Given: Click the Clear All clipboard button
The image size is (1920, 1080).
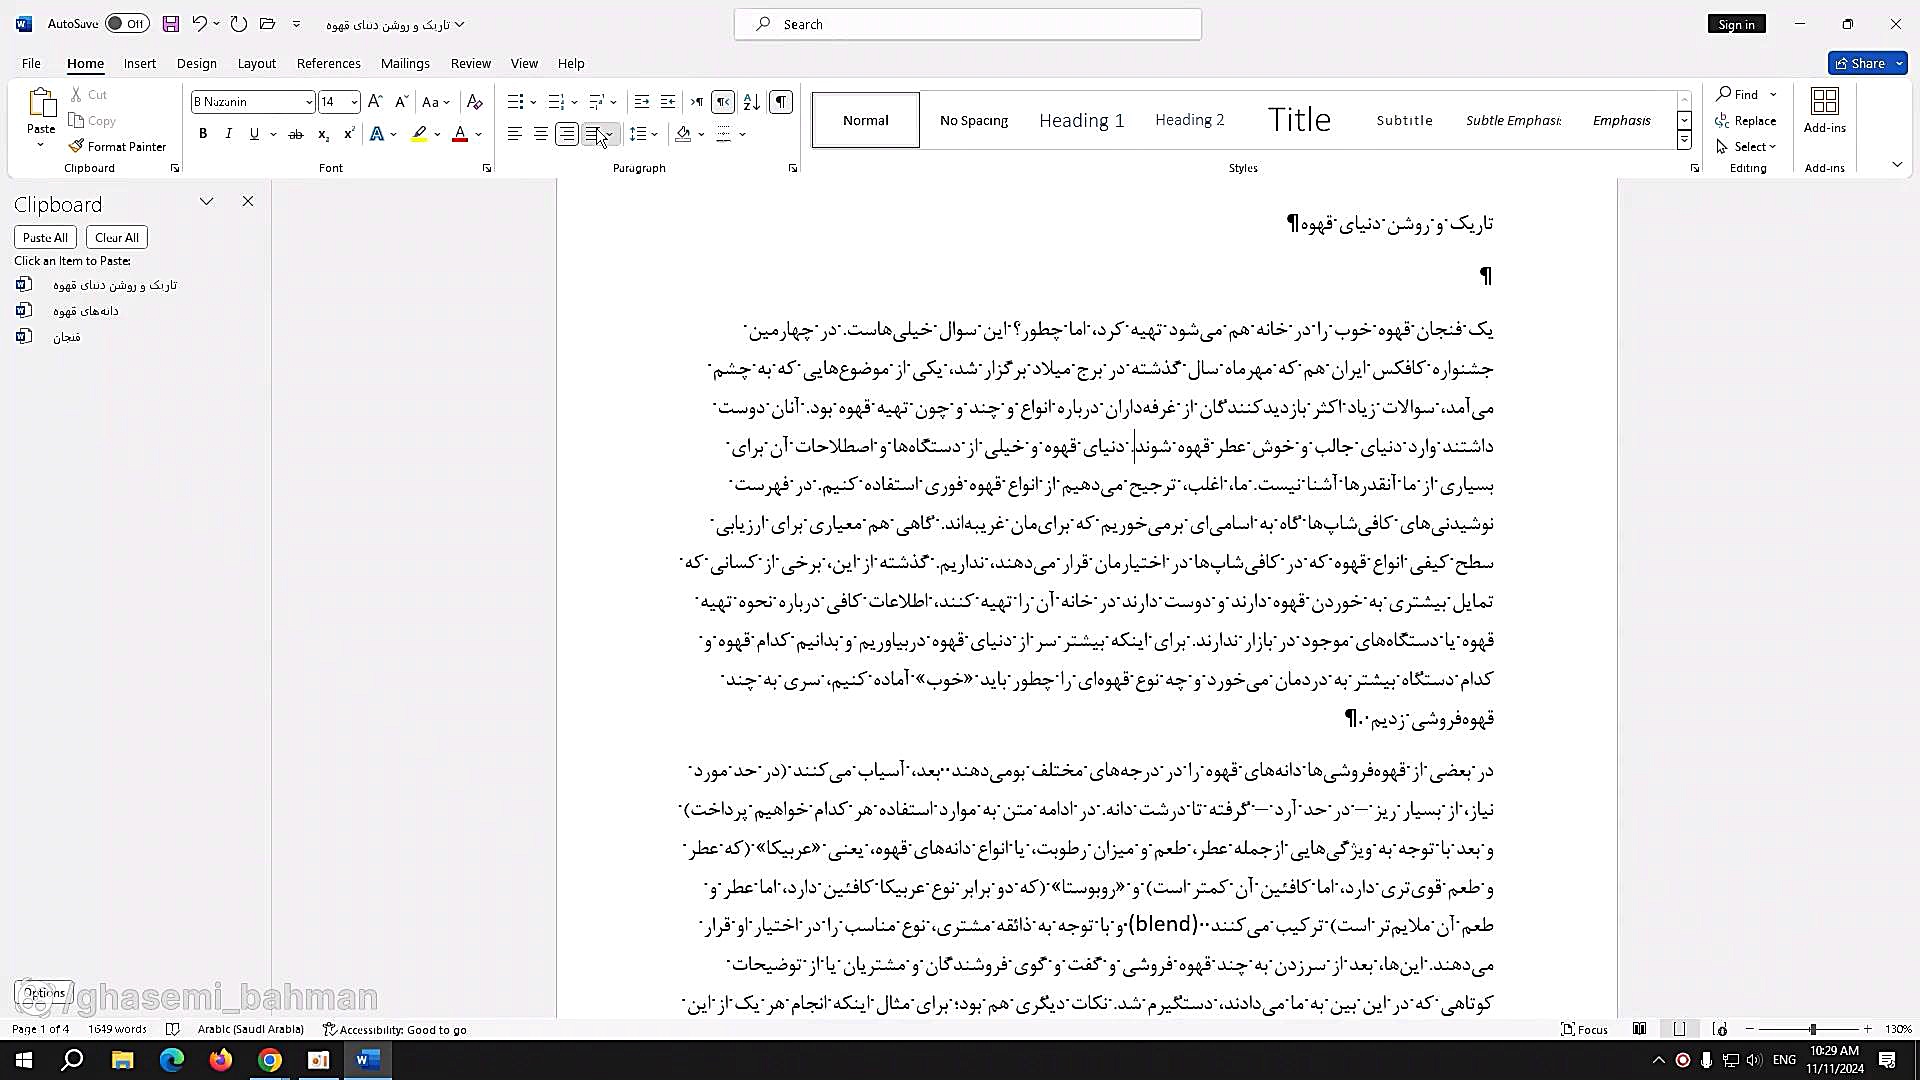Looking at the screenshot, I should tap(117, 238).
